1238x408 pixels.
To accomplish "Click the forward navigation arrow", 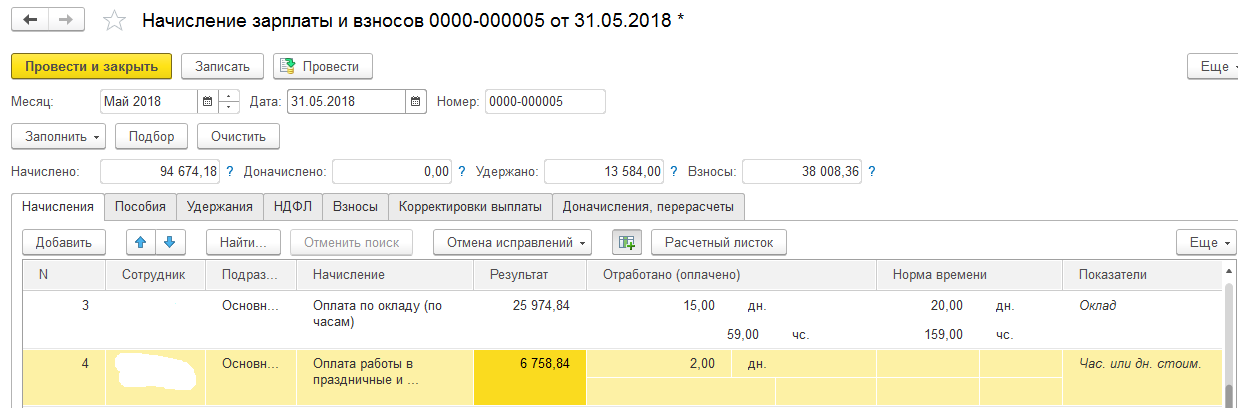I will tap(65, 20).
